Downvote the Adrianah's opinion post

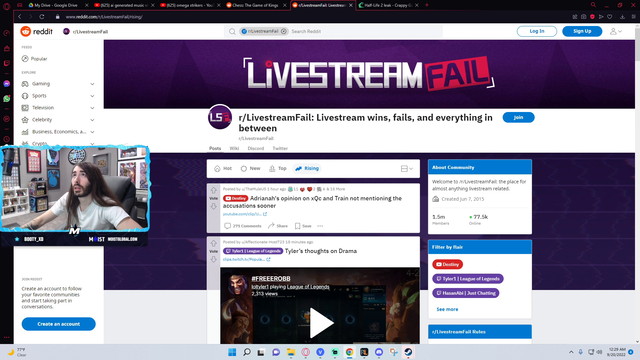coord(213,207)
